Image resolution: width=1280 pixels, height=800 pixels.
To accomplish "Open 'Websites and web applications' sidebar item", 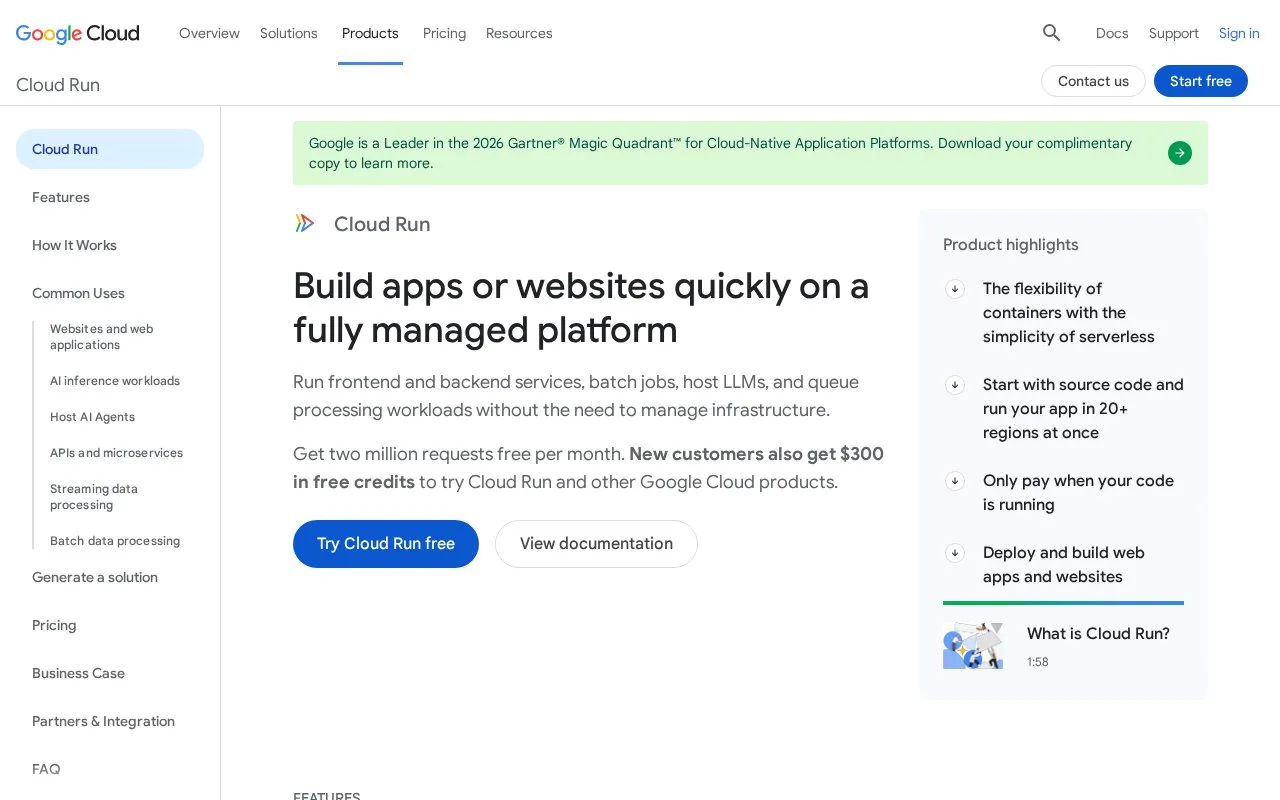I will [102, 337].
